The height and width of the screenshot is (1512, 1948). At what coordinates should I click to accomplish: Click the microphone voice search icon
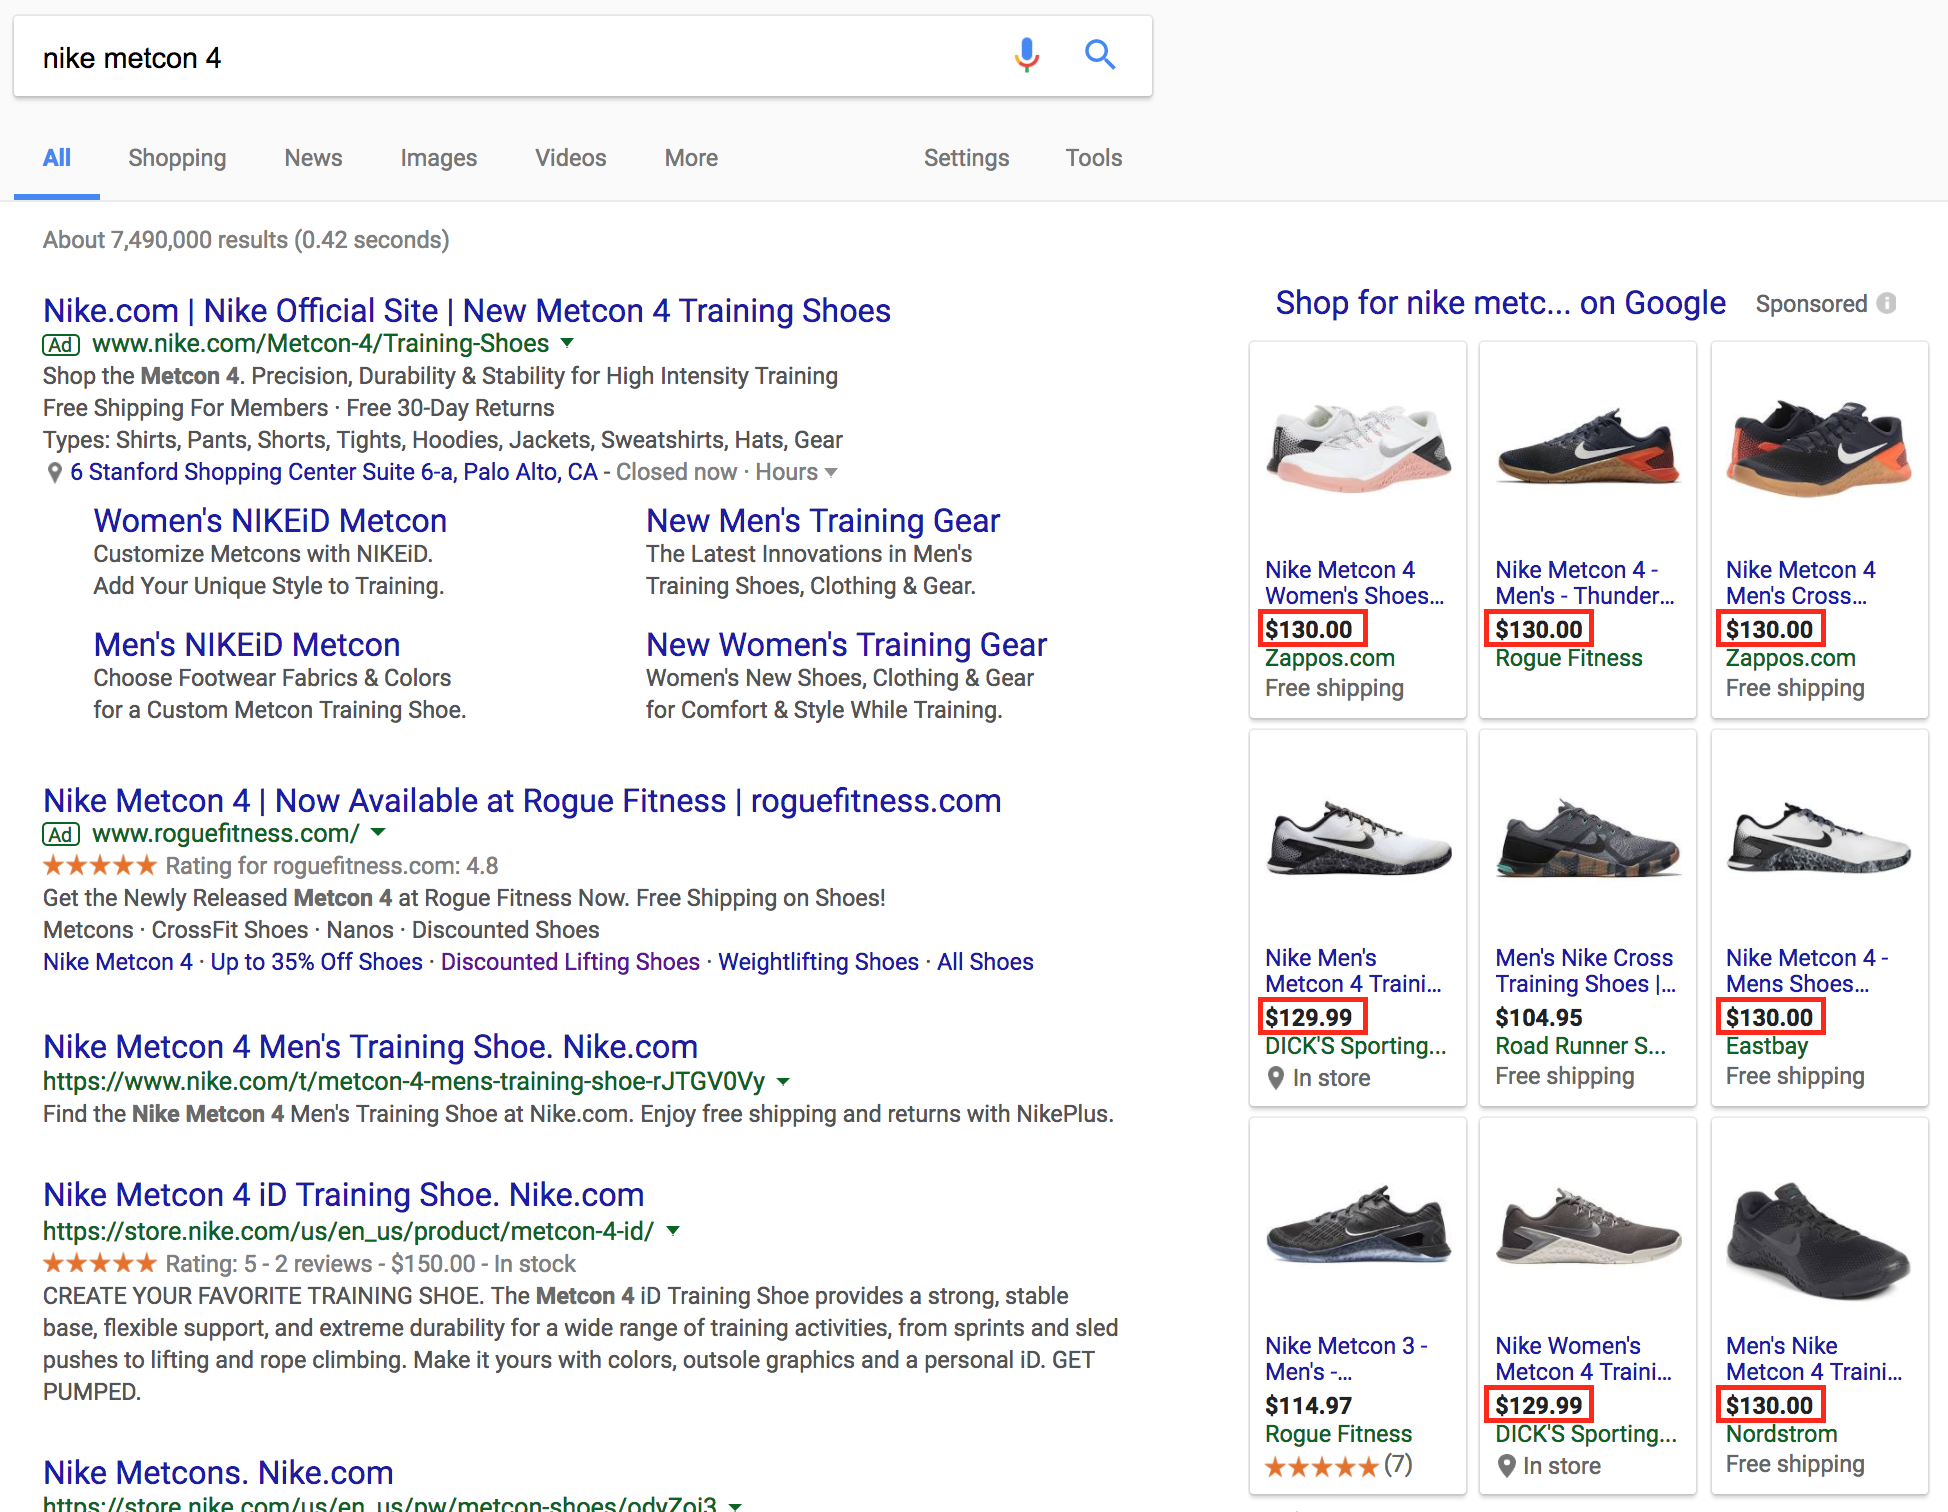(x=1026, y=55)
